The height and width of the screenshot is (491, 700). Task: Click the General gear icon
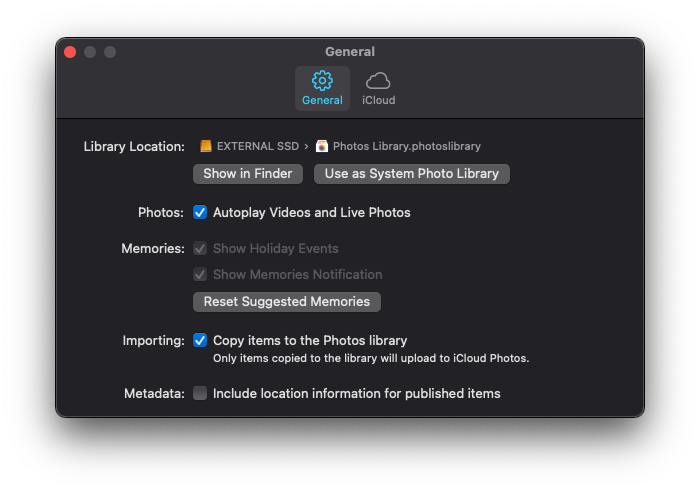(x=322, y=81)
